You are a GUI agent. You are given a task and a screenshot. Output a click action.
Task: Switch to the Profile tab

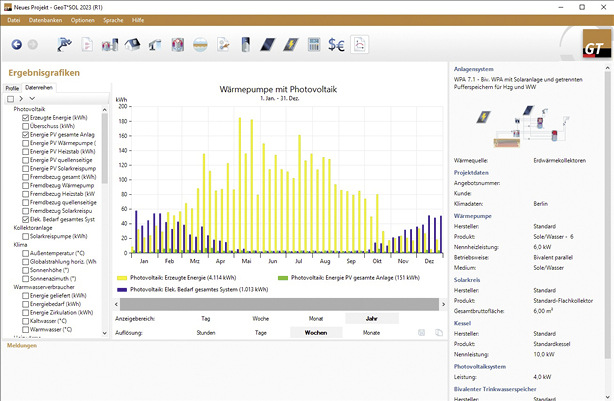pos(12,89)
